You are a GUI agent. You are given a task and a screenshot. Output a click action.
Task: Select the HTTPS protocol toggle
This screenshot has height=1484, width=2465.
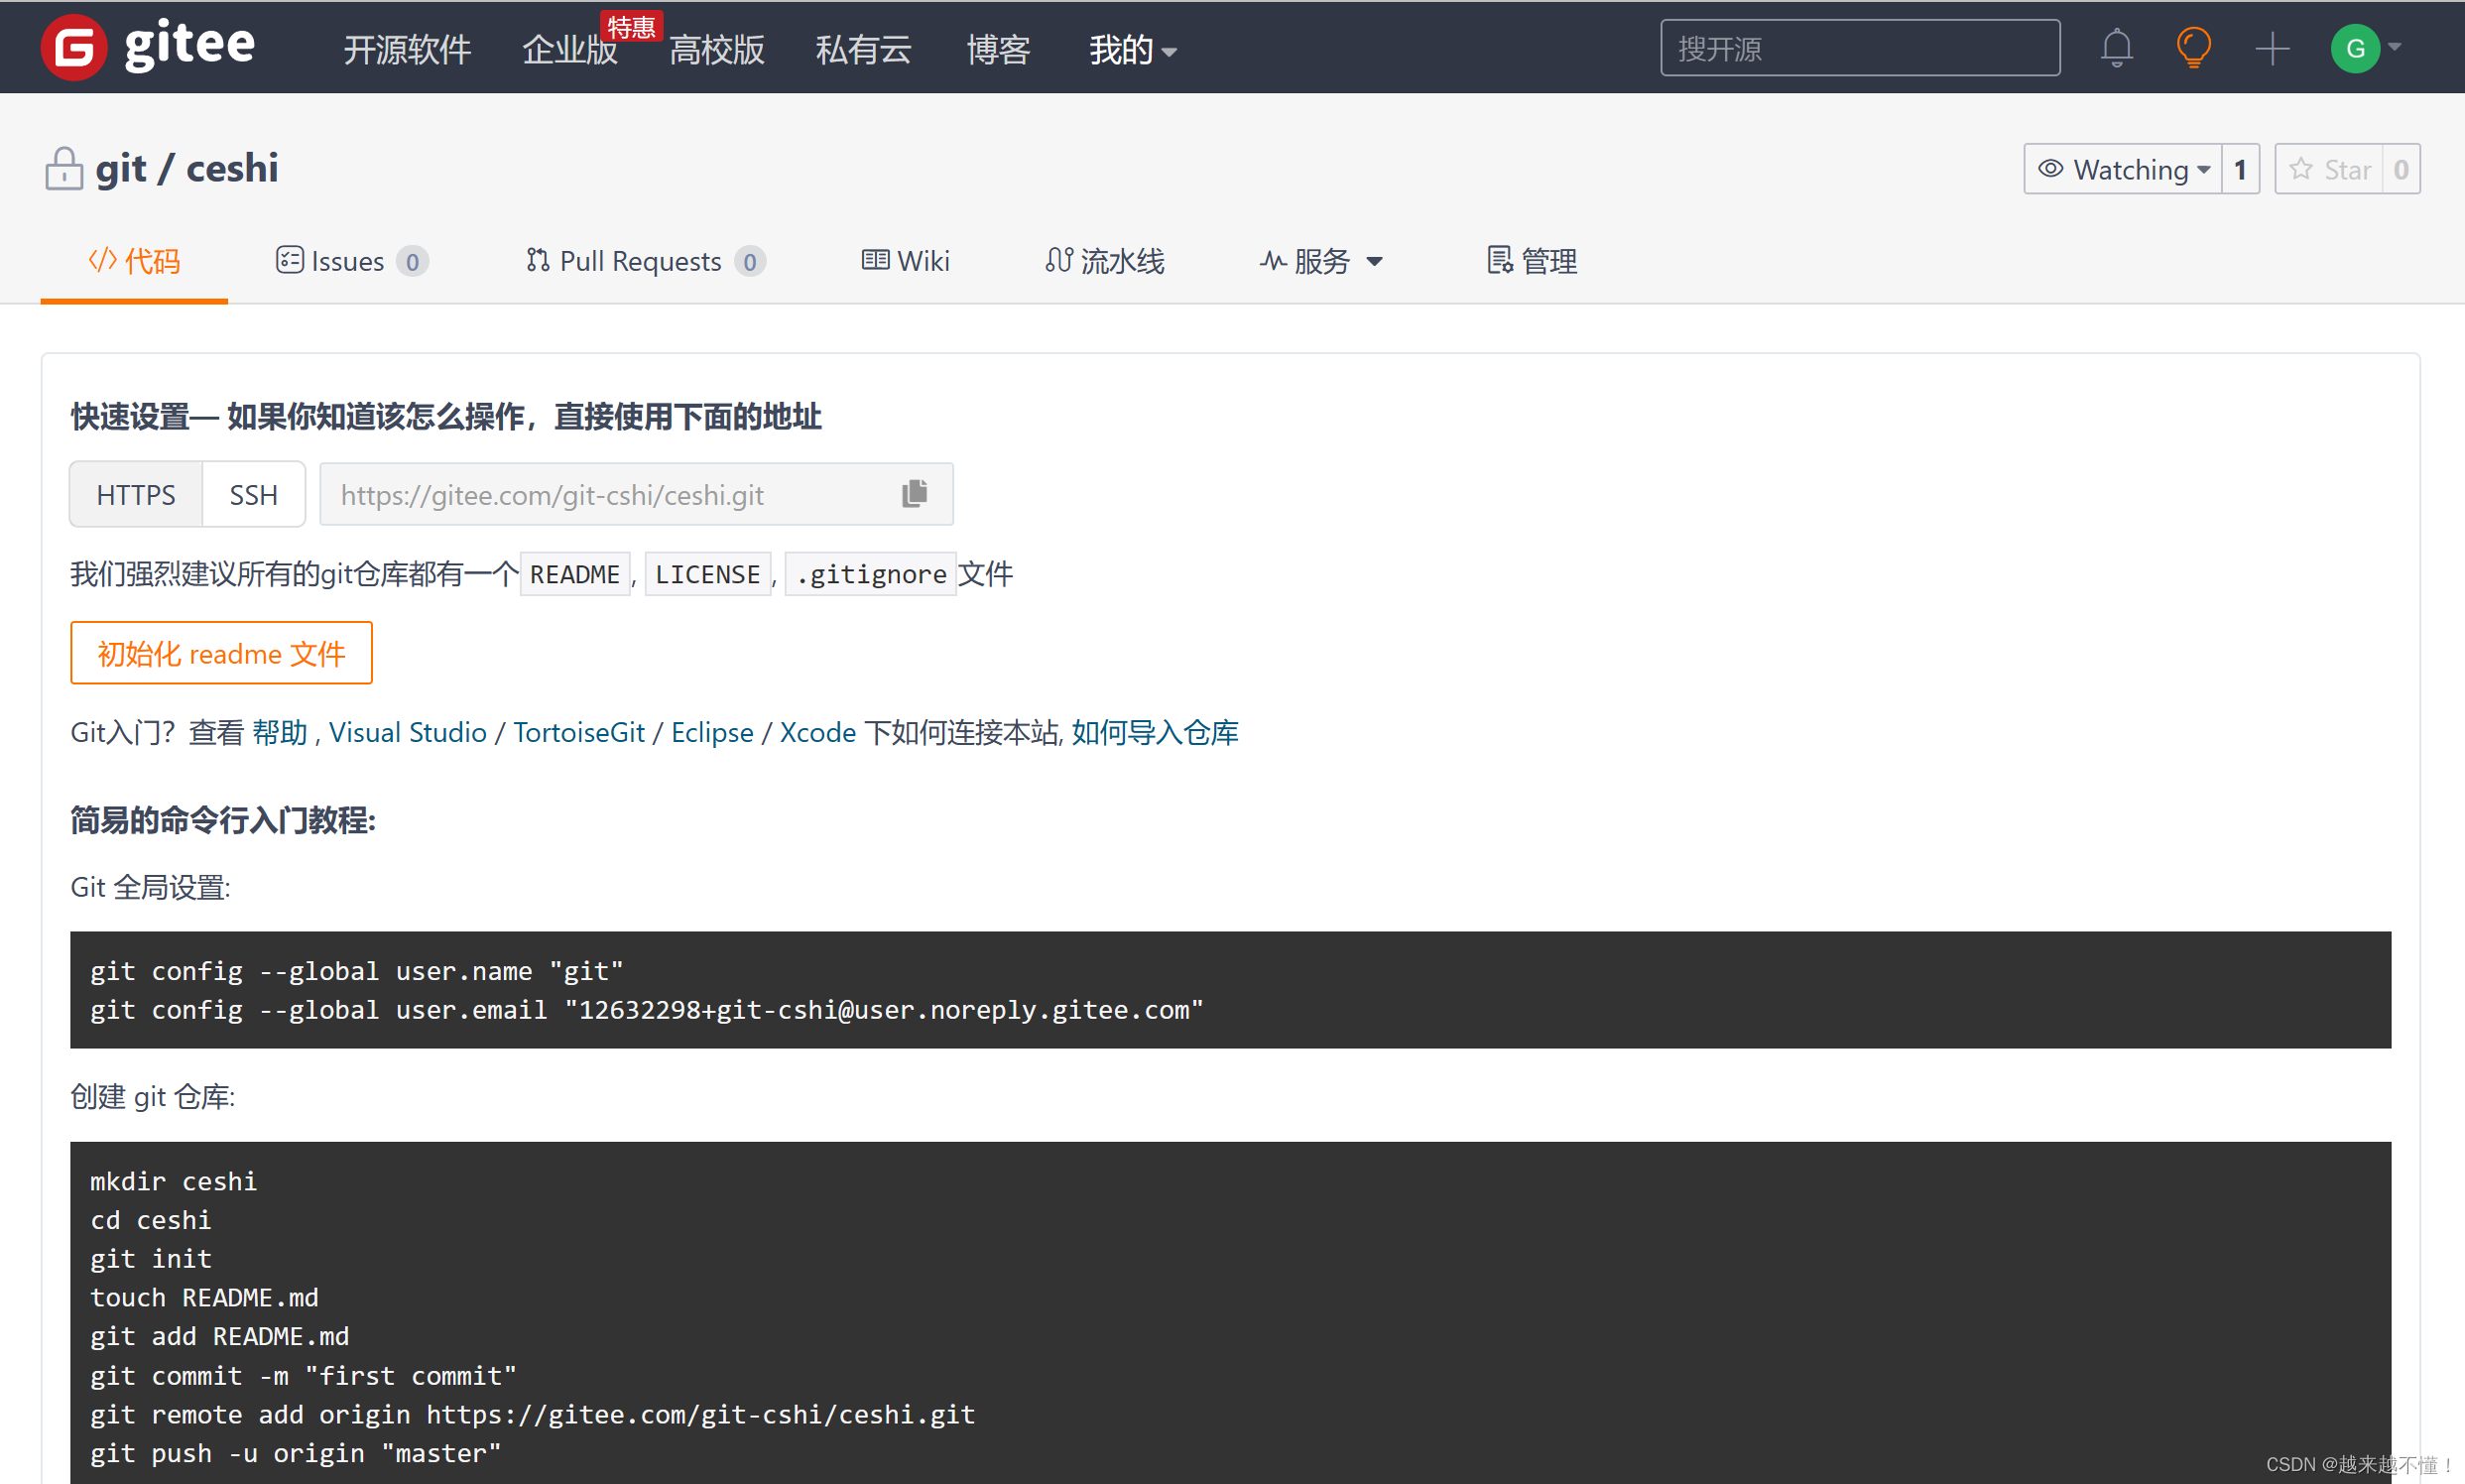136,494
